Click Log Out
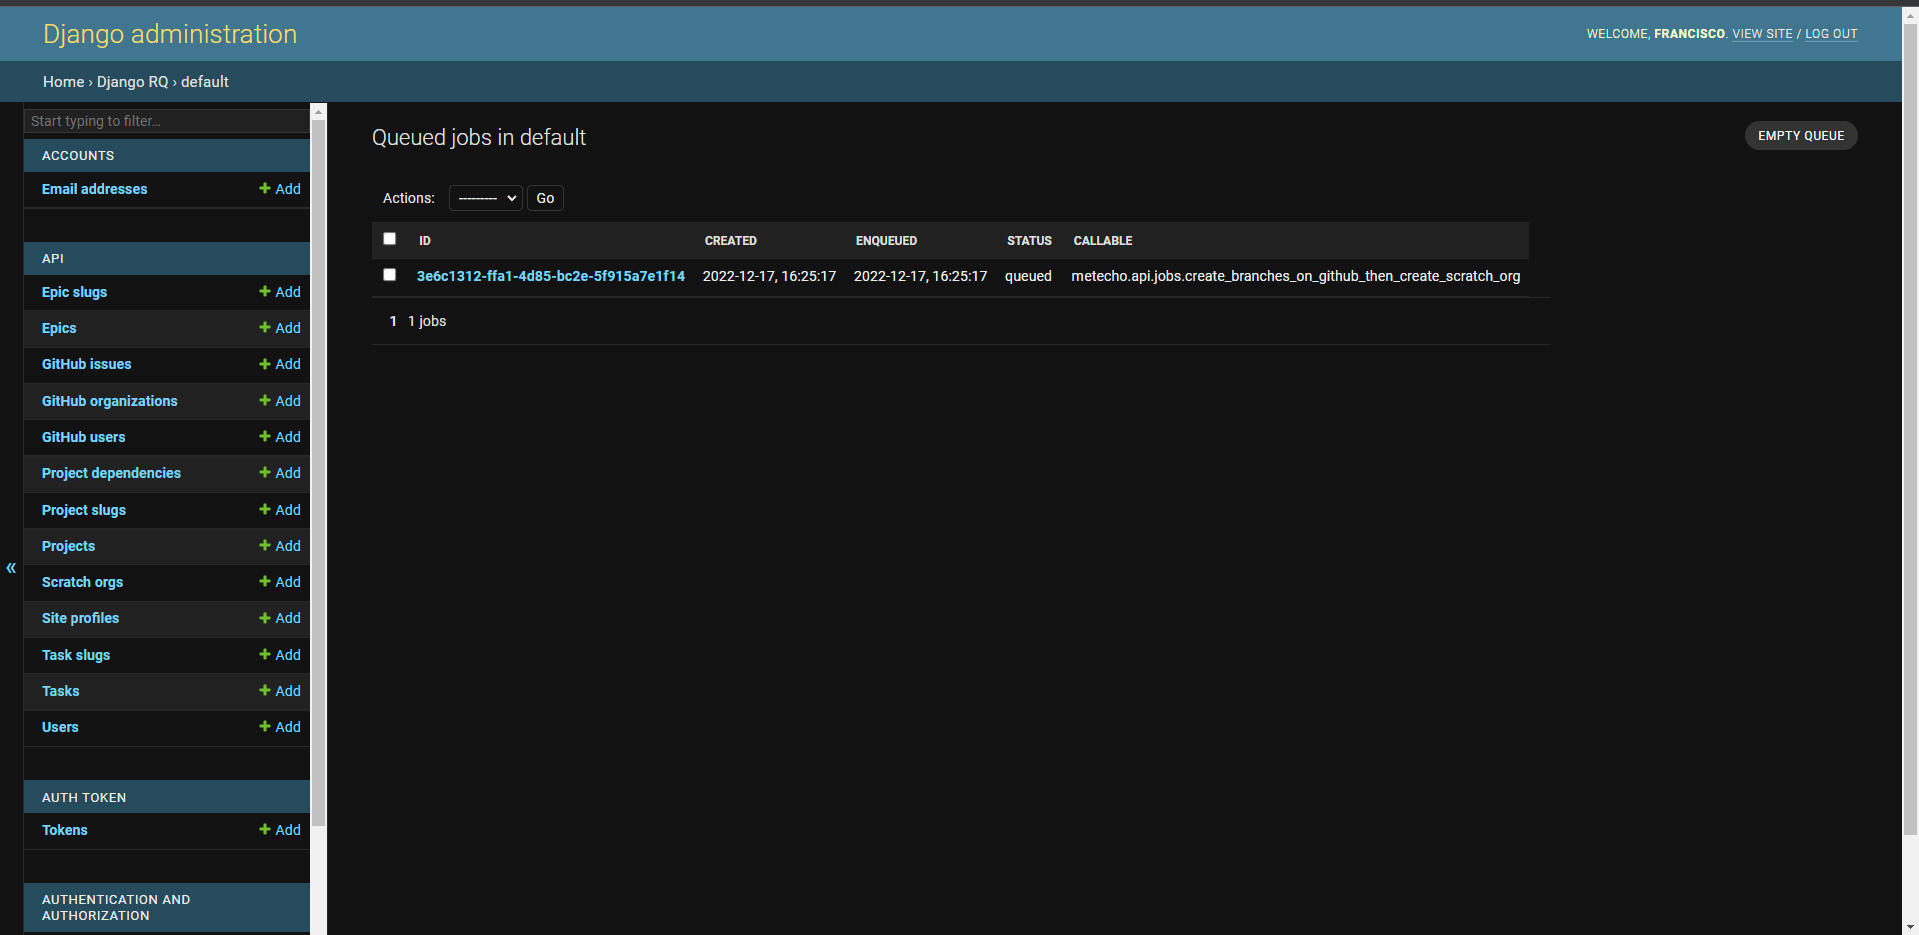 tap(1831, 34)
